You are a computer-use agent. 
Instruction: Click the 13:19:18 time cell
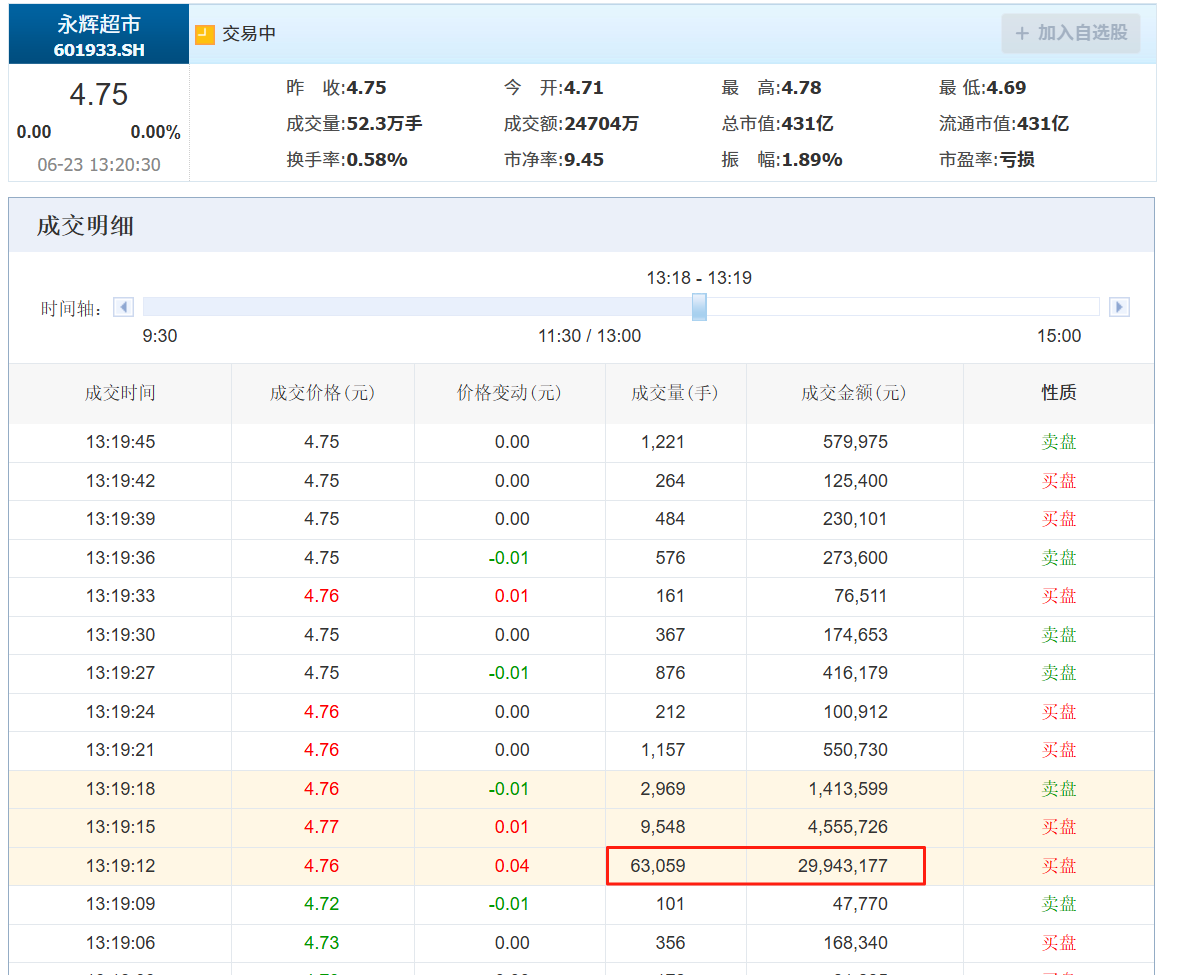(120, 789)
